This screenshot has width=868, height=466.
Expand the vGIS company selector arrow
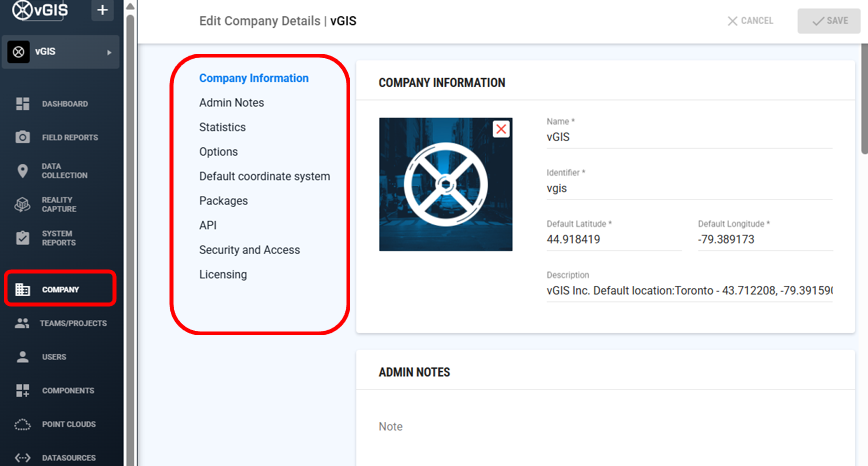click(x=109, y=52)
